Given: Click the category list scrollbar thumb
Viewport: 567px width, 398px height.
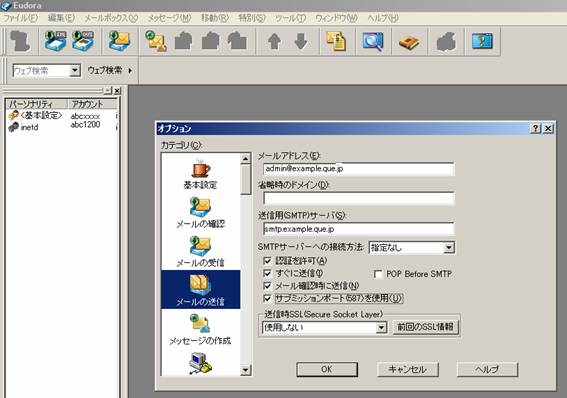Looking at the screenshot, I should [x=246, y=180].
